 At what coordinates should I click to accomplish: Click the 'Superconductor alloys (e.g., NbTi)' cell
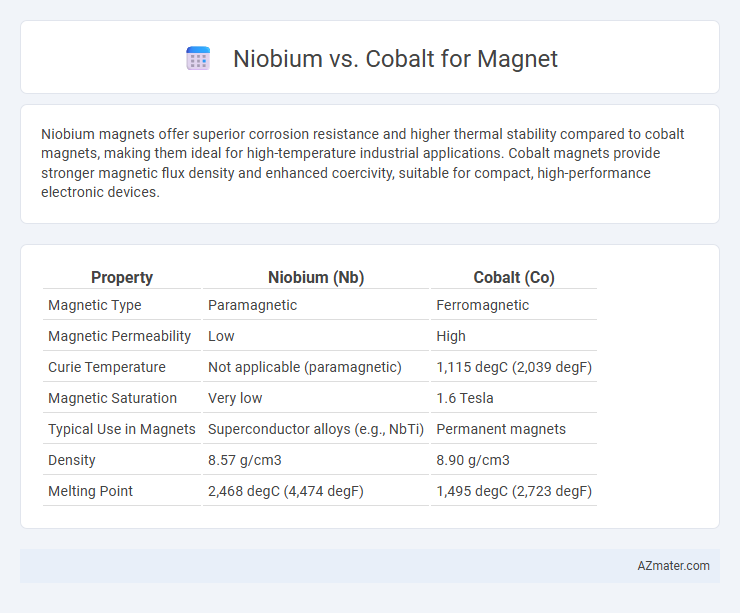click(316, 429)
